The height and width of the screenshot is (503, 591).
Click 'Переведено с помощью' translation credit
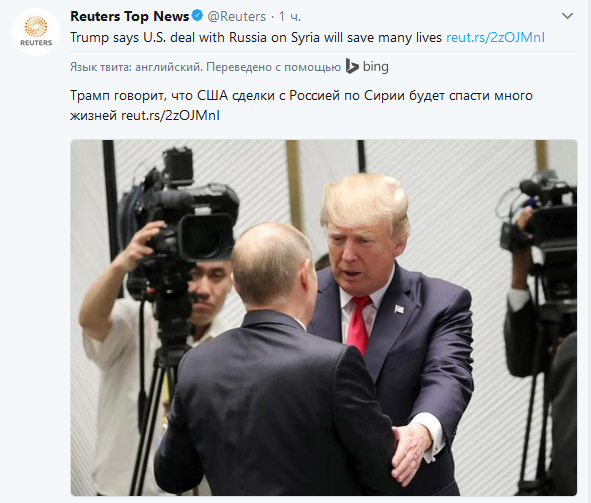pos(274,67)
